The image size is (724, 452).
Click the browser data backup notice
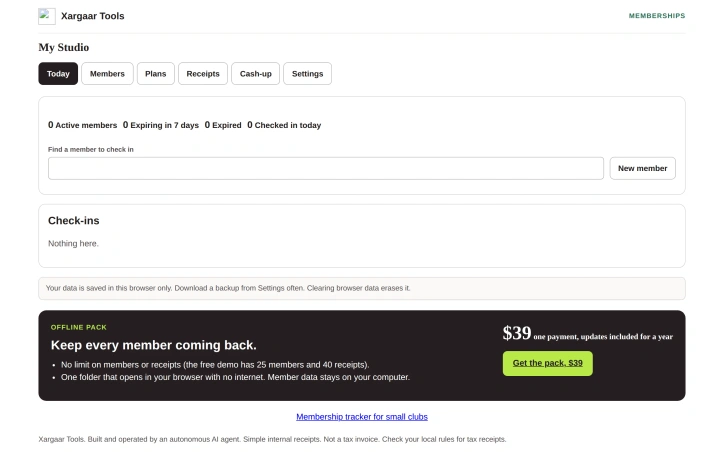[x=362, y=289]
